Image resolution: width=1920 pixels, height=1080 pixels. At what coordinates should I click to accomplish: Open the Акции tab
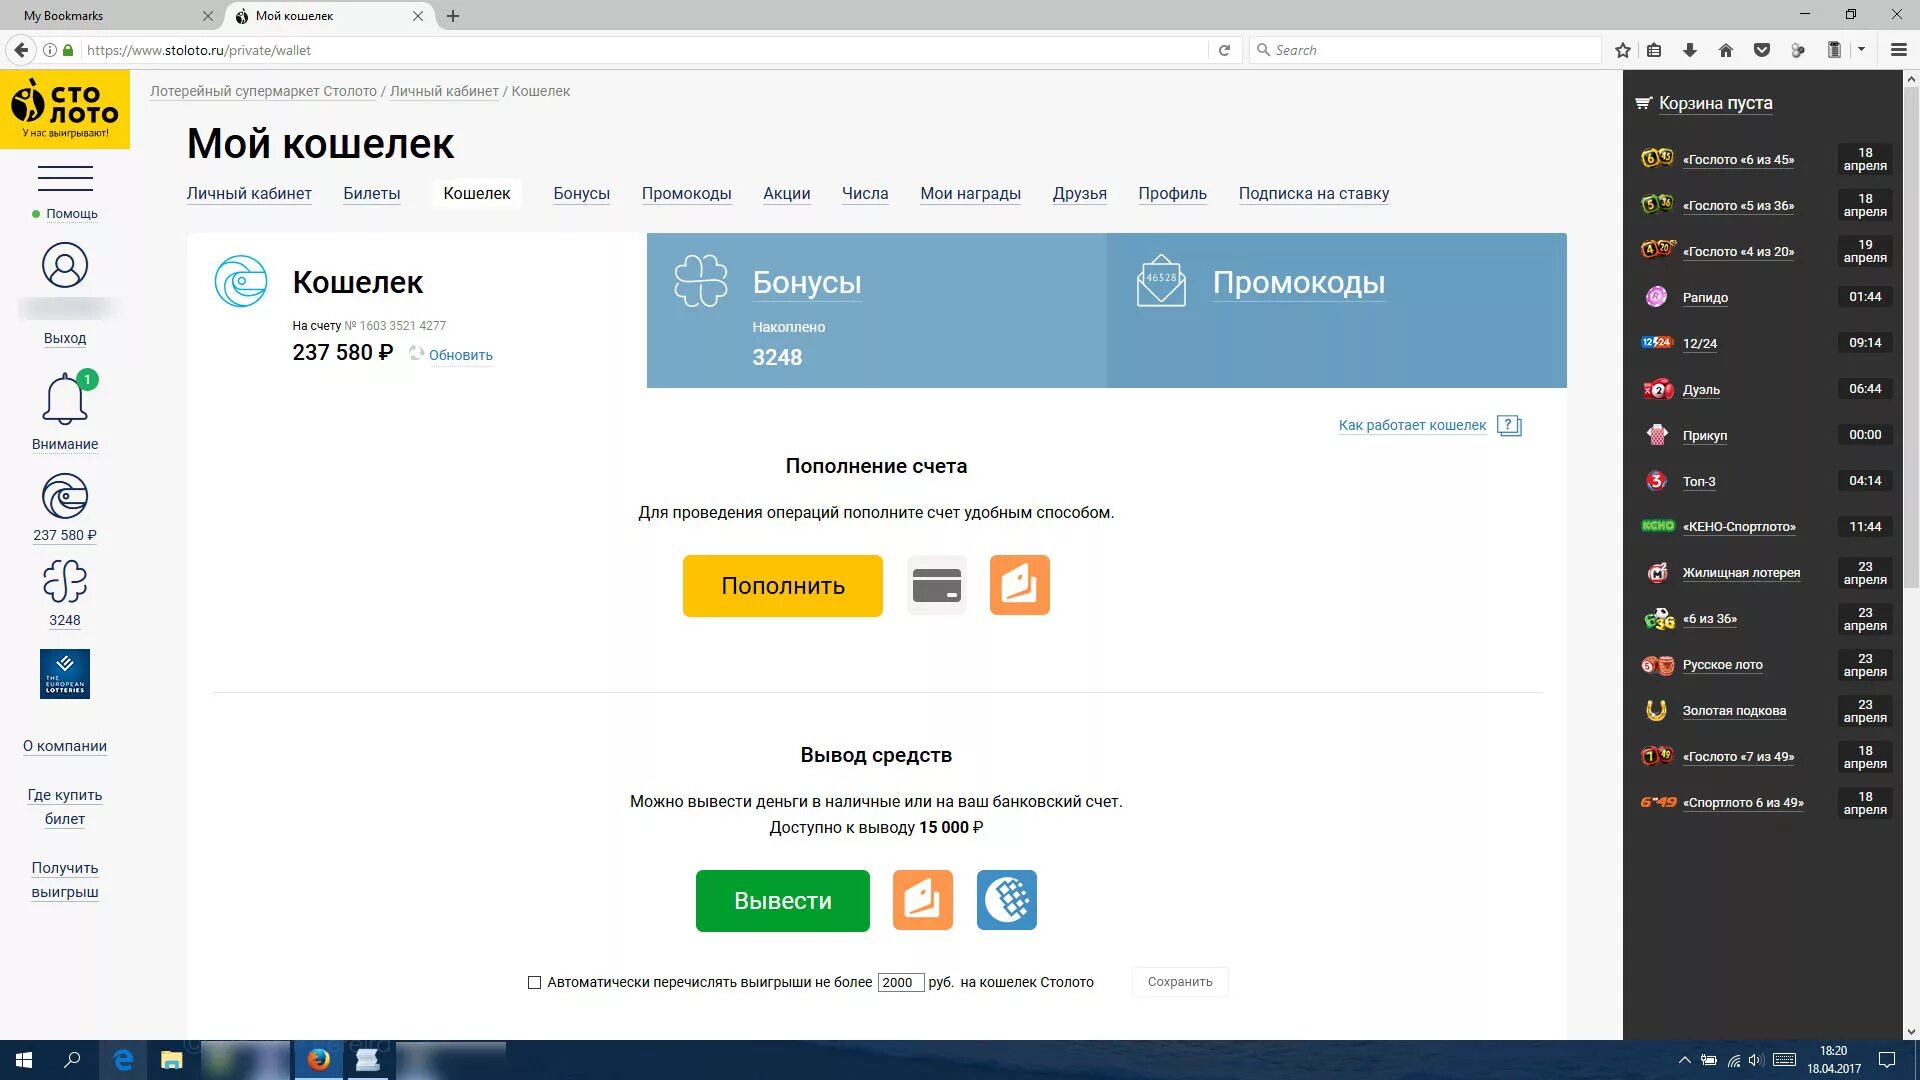click(787, 194)
